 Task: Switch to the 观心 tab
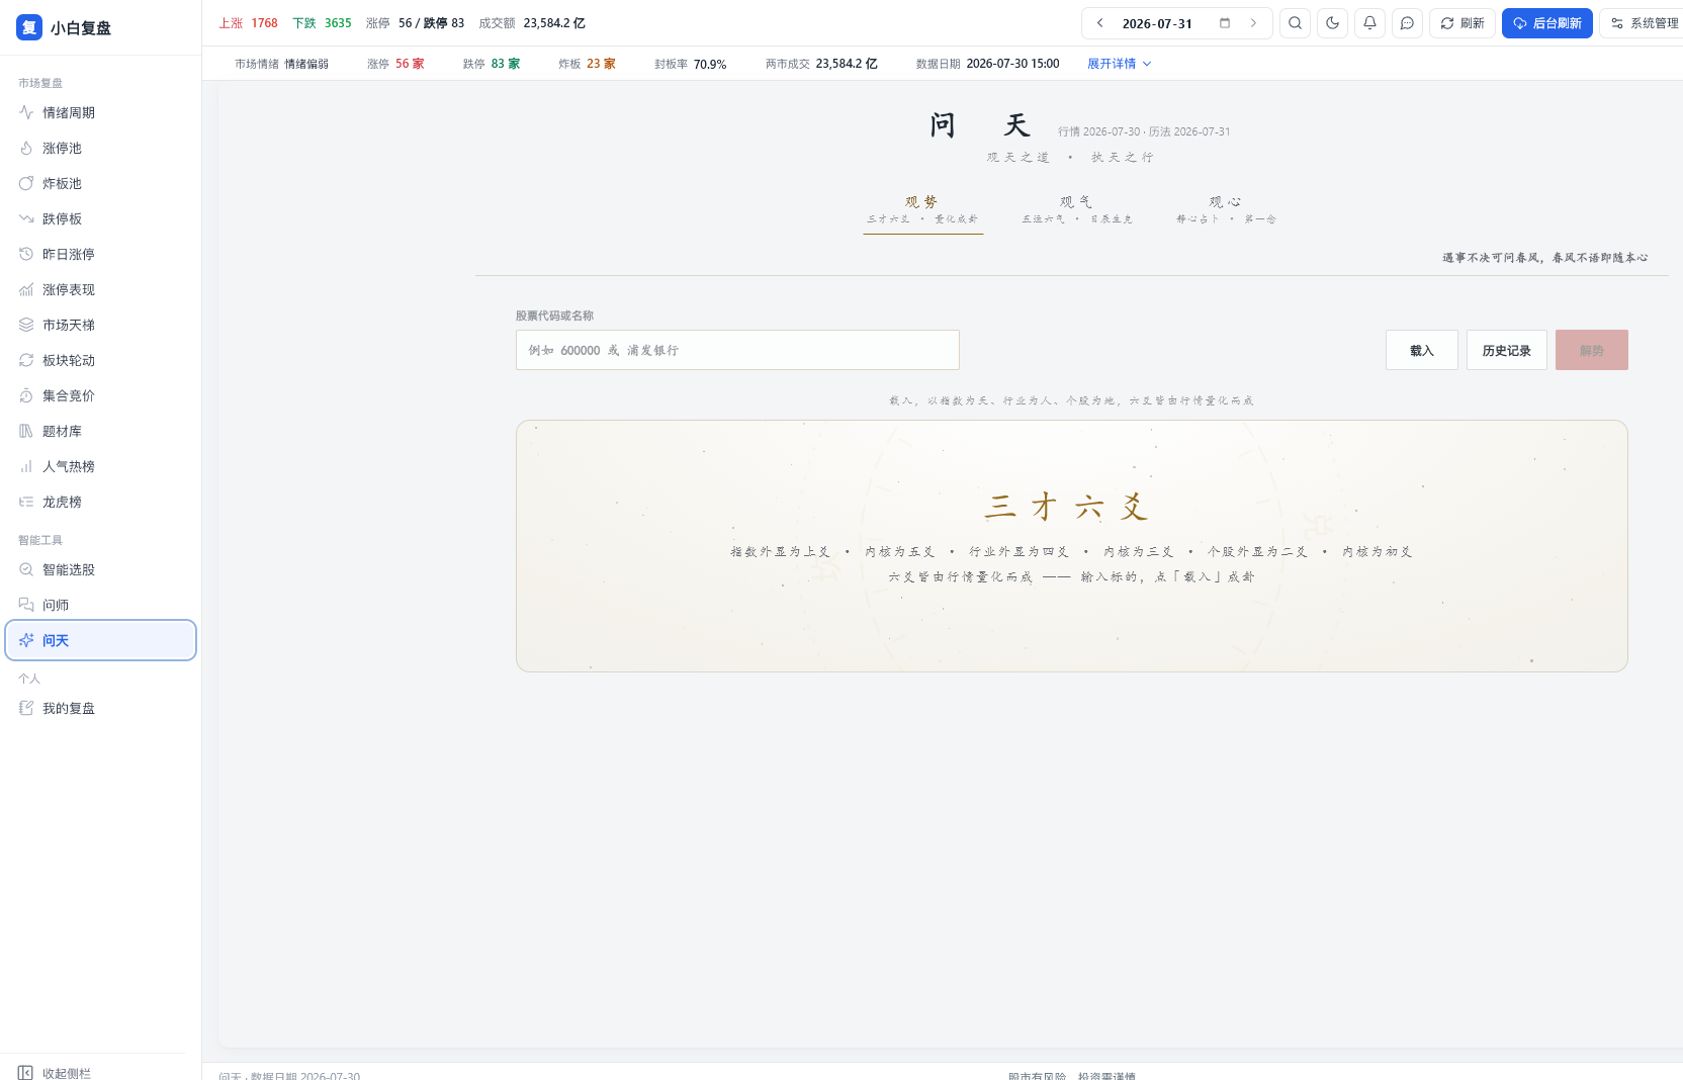point(1226,209)
